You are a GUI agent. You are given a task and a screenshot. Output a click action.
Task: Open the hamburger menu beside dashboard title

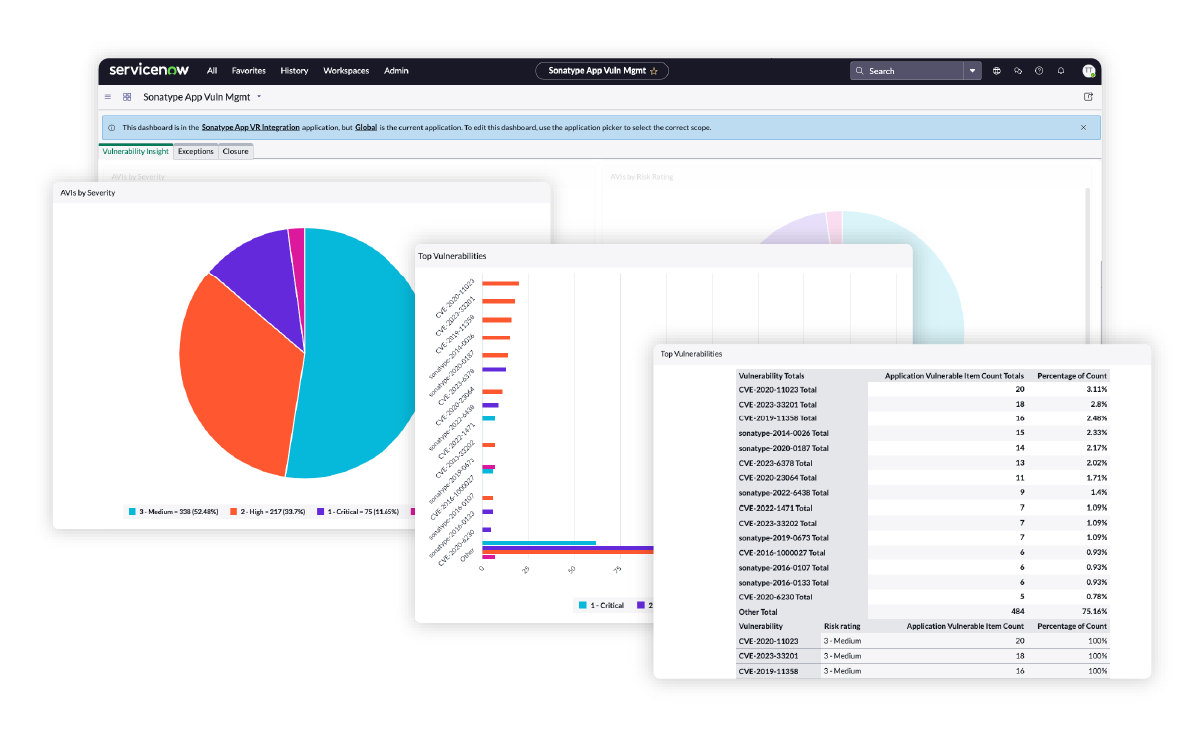[108, 97]
